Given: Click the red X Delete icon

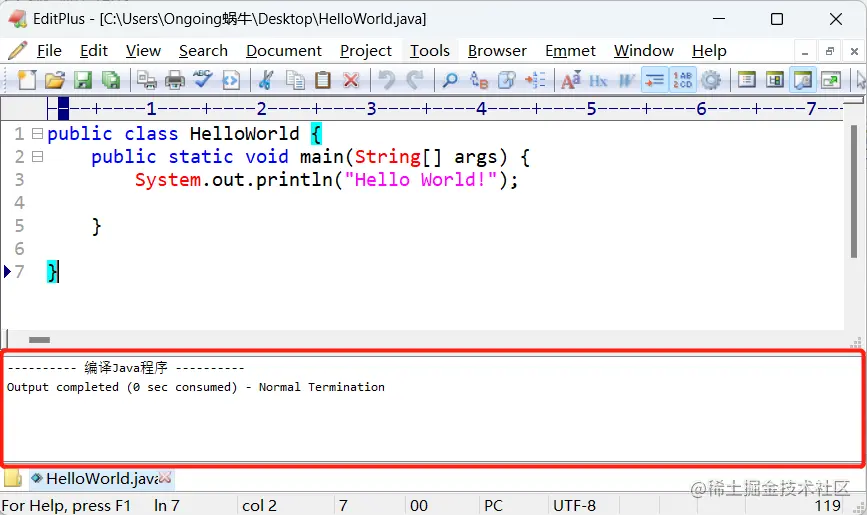Looking at the screenshot, I should pyautogui.click(x=351, y=80).
